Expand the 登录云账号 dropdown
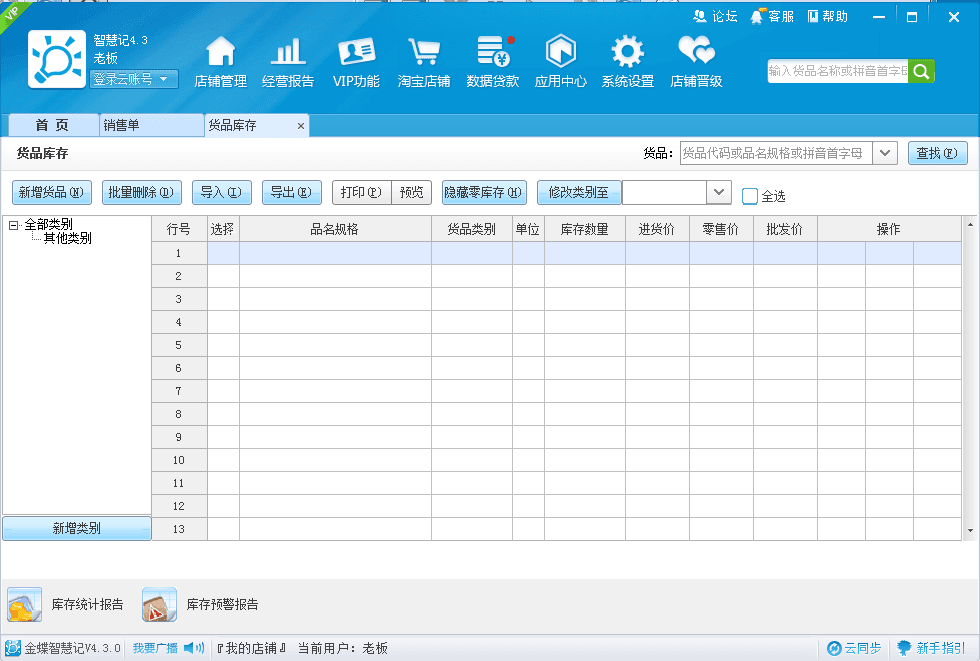 pos(135,79)
